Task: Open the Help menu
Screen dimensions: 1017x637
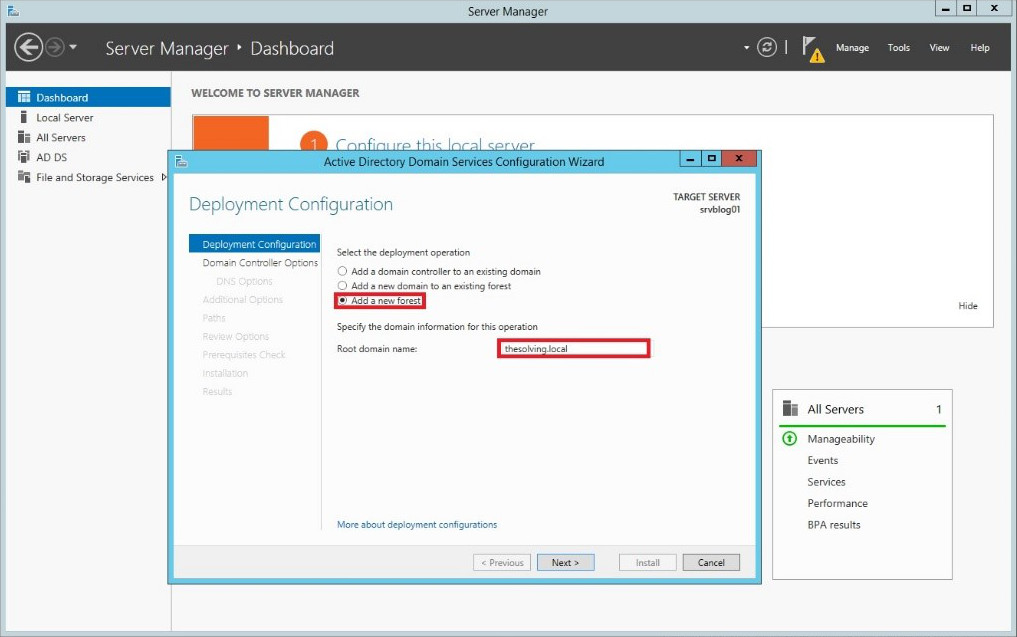Action: (979, 47)
